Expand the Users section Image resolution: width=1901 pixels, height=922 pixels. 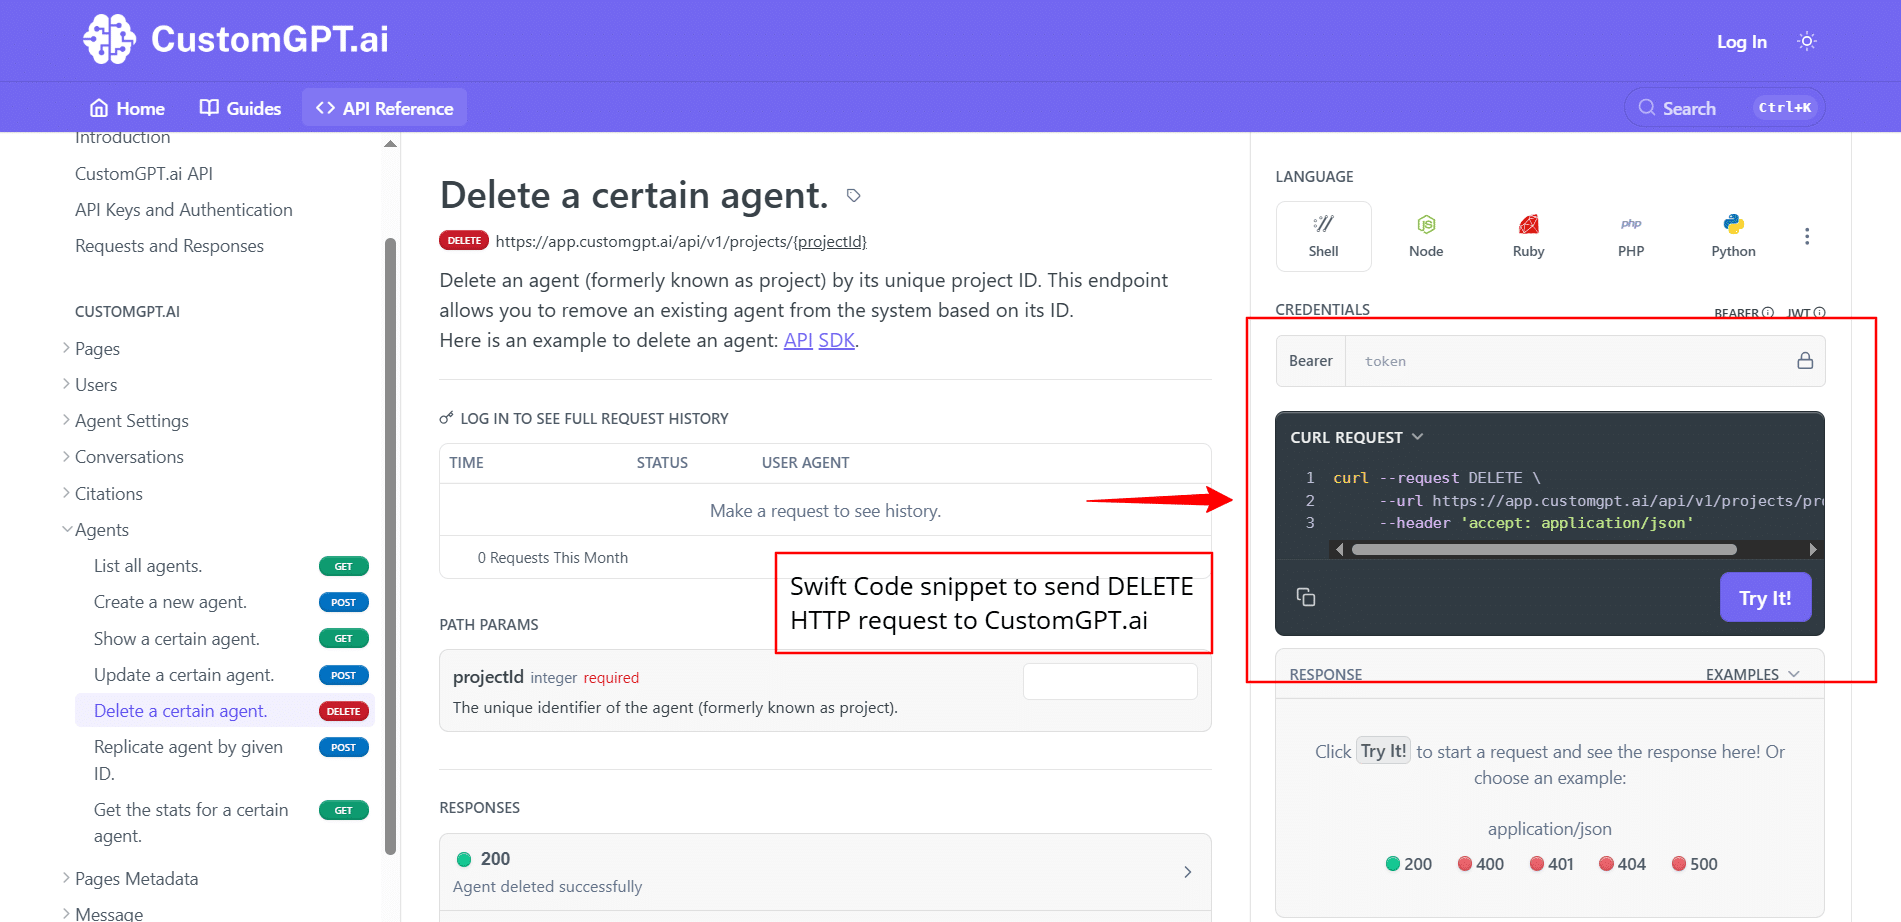click(96, 384)
